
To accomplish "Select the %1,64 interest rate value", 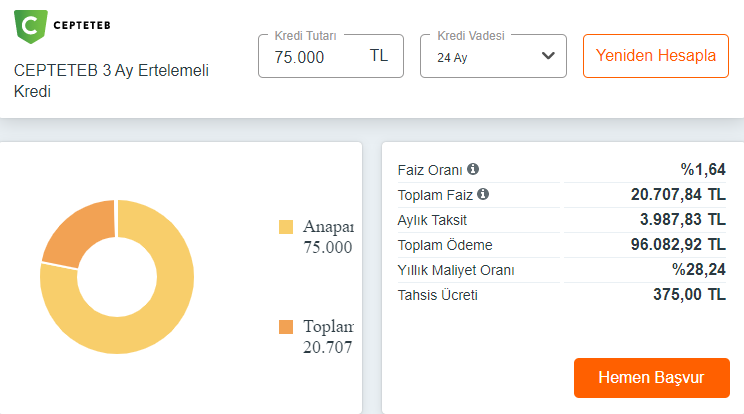I will click(x=703, y=169).
